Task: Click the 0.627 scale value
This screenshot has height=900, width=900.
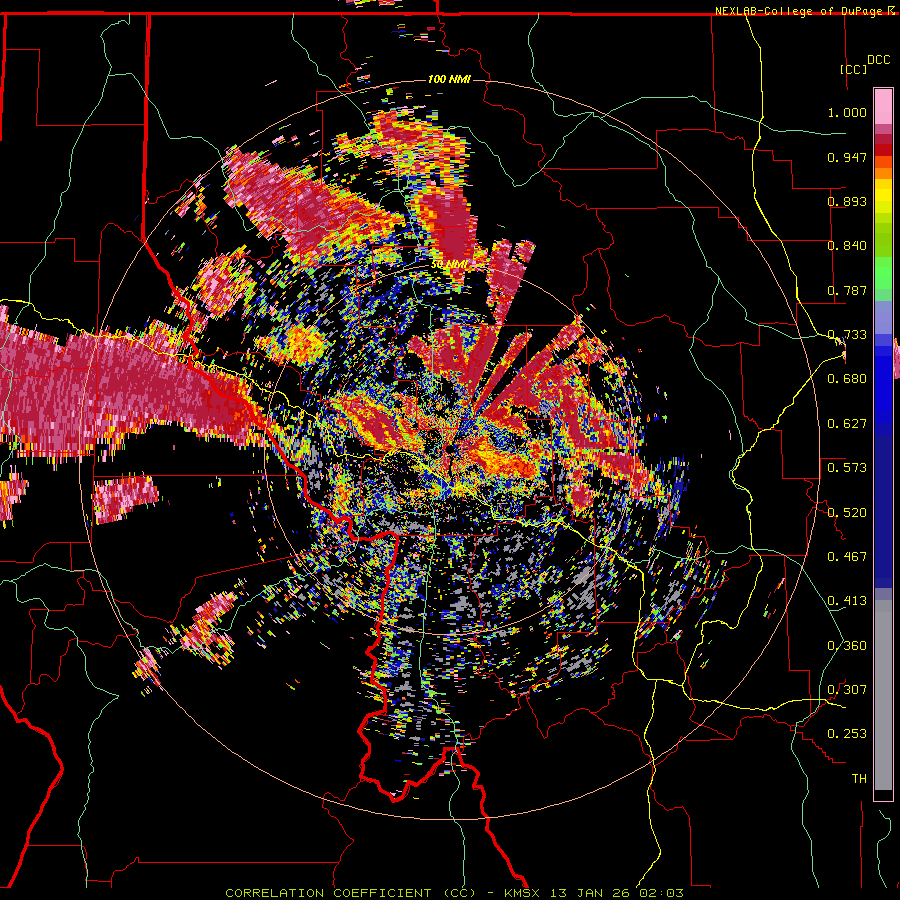Action: point(847,424)
